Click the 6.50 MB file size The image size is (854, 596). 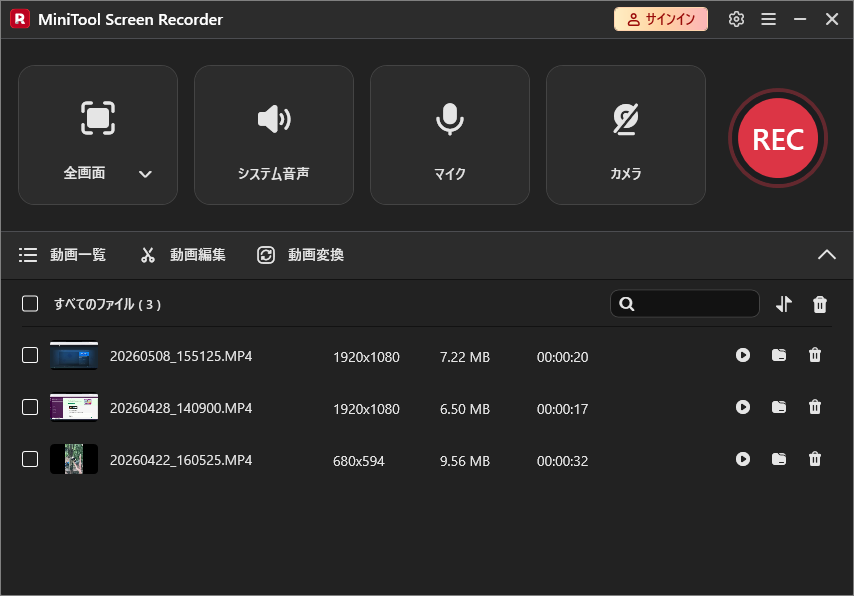pos(465,409)
